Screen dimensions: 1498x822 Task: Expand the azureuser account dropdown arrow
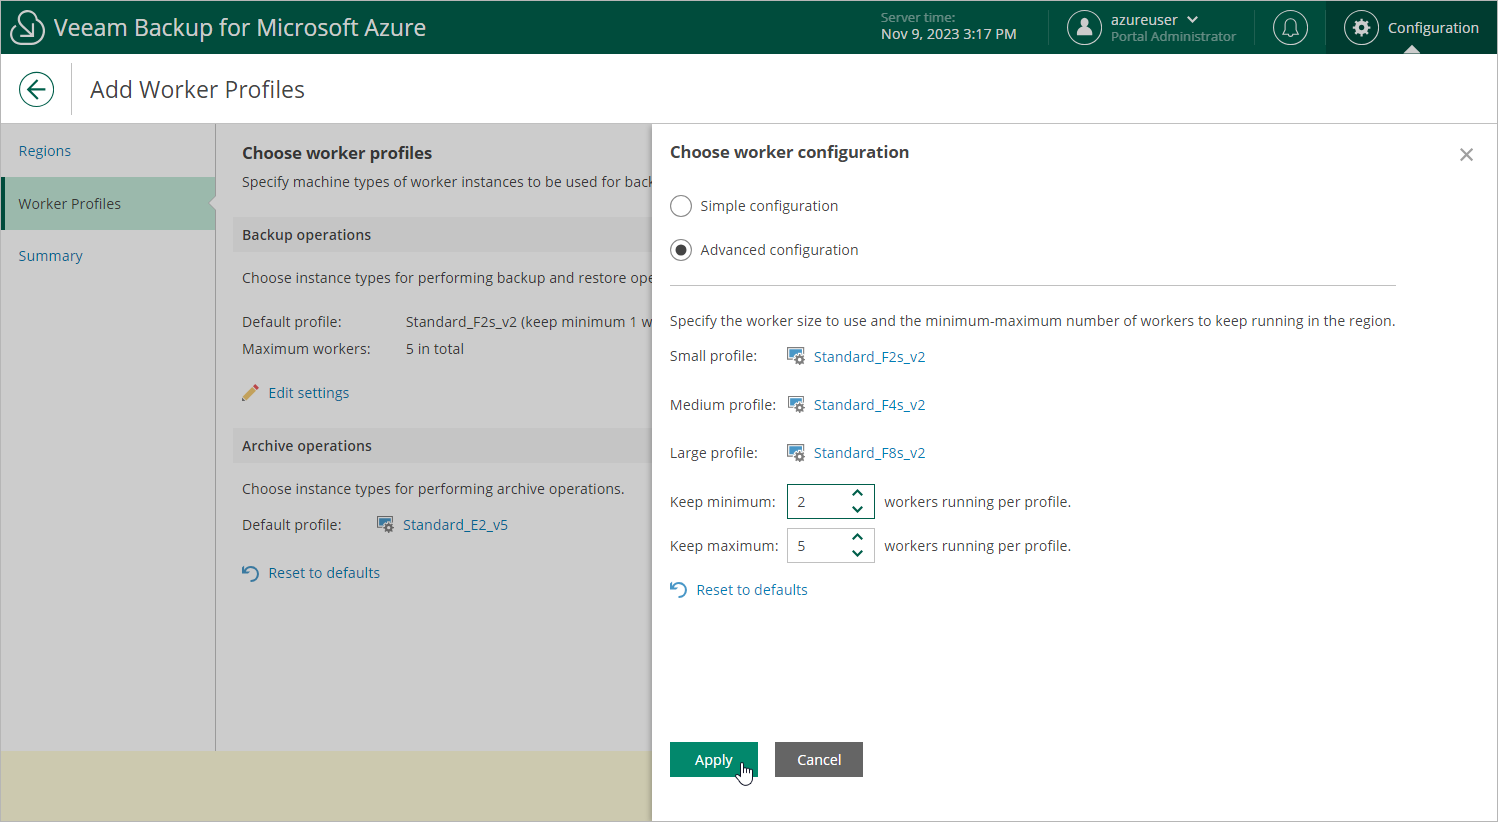(1193, 20)
